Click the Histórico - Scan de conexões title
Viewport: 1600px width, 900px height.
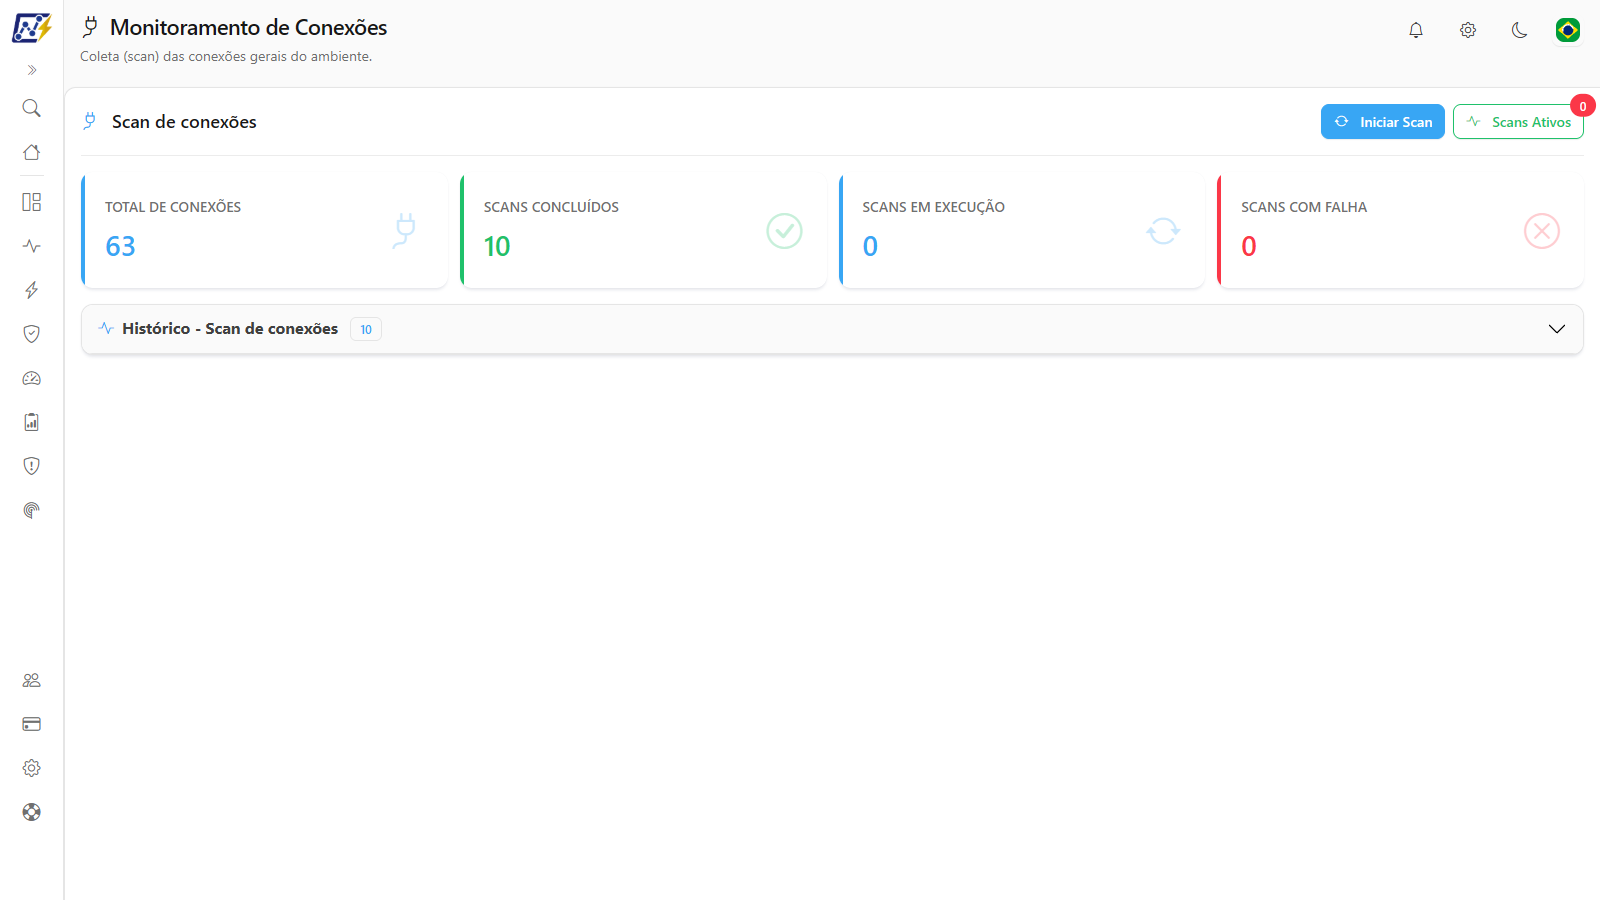[x=230, y=329]
